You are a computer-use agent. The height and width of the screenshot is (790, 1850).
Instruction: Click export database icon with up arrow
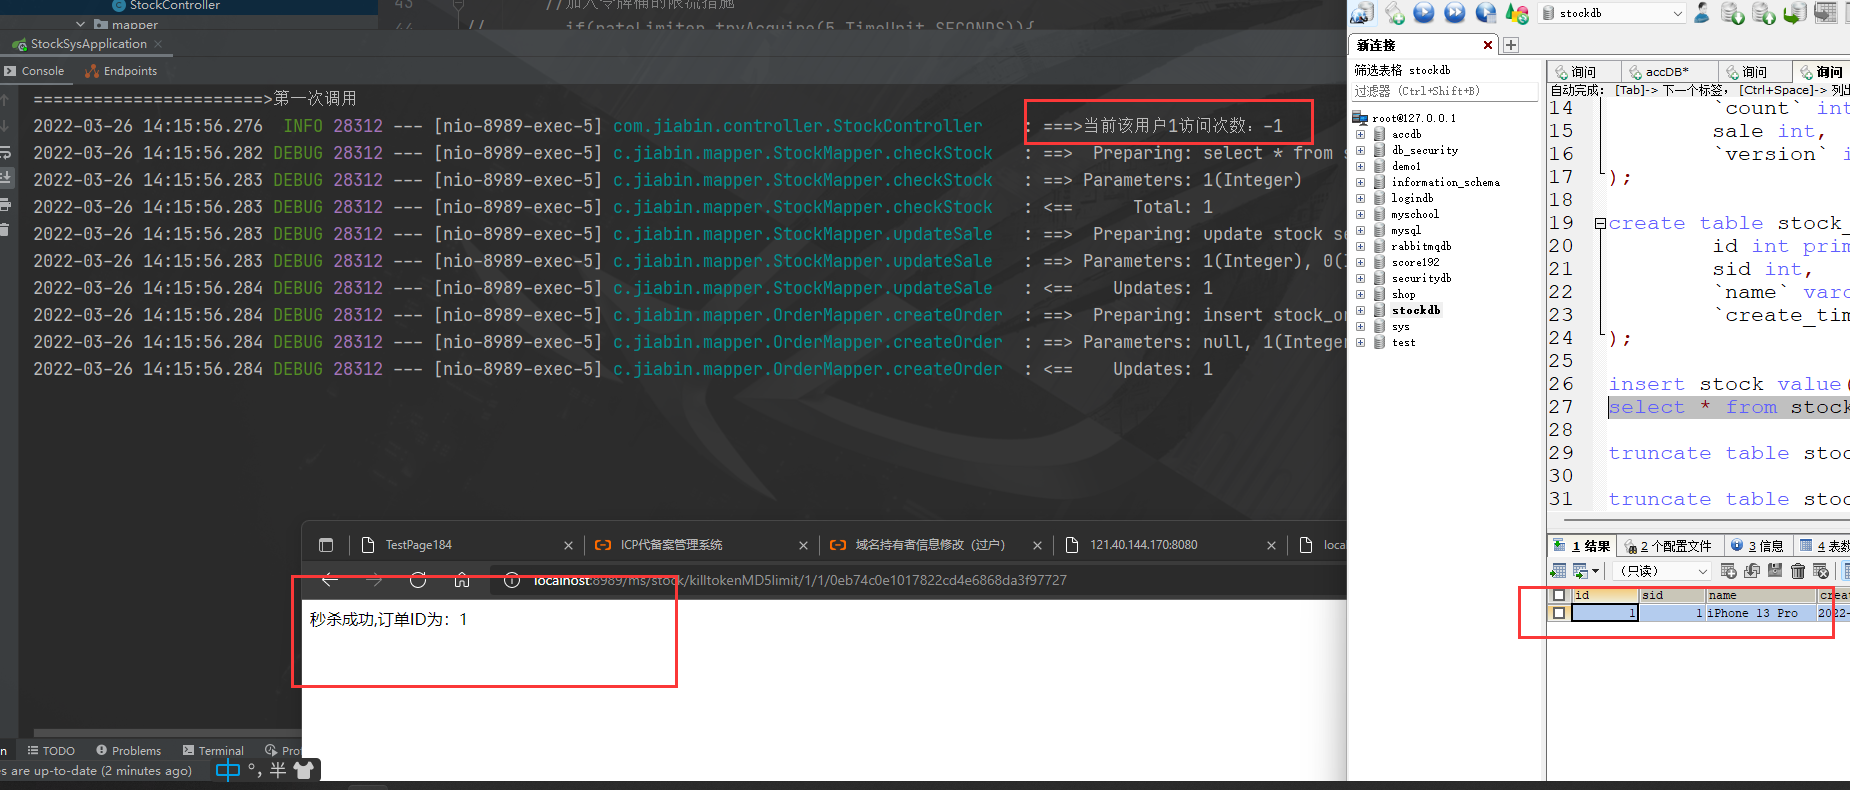pos(1764,13)
